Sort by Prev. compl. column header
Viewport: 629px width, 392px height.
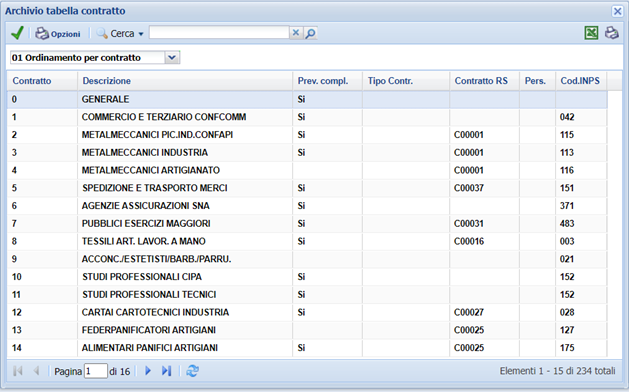(327, 81)
